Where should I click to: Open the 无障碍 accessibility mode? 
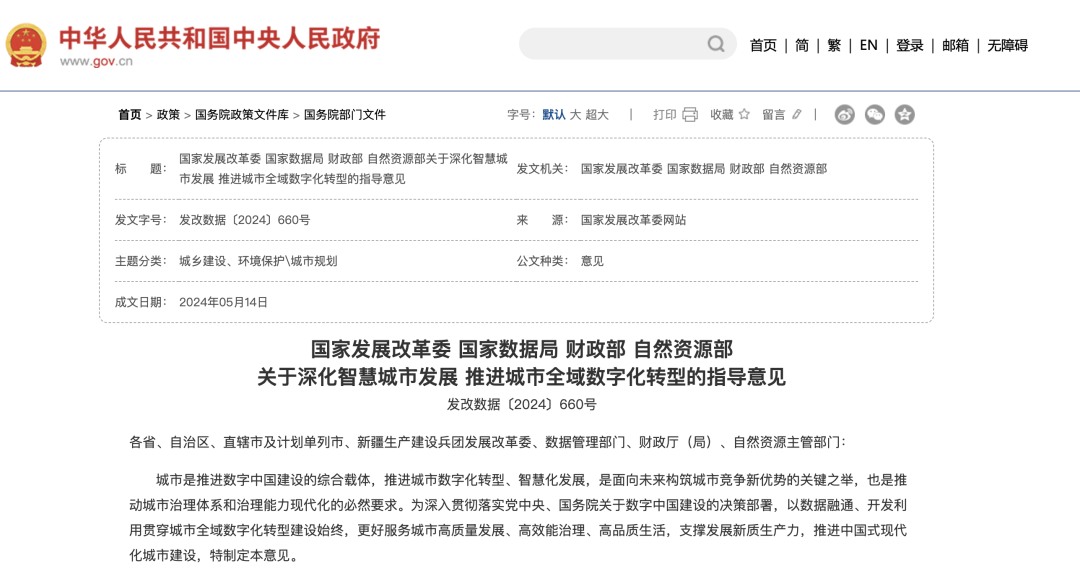(1008, 45)
